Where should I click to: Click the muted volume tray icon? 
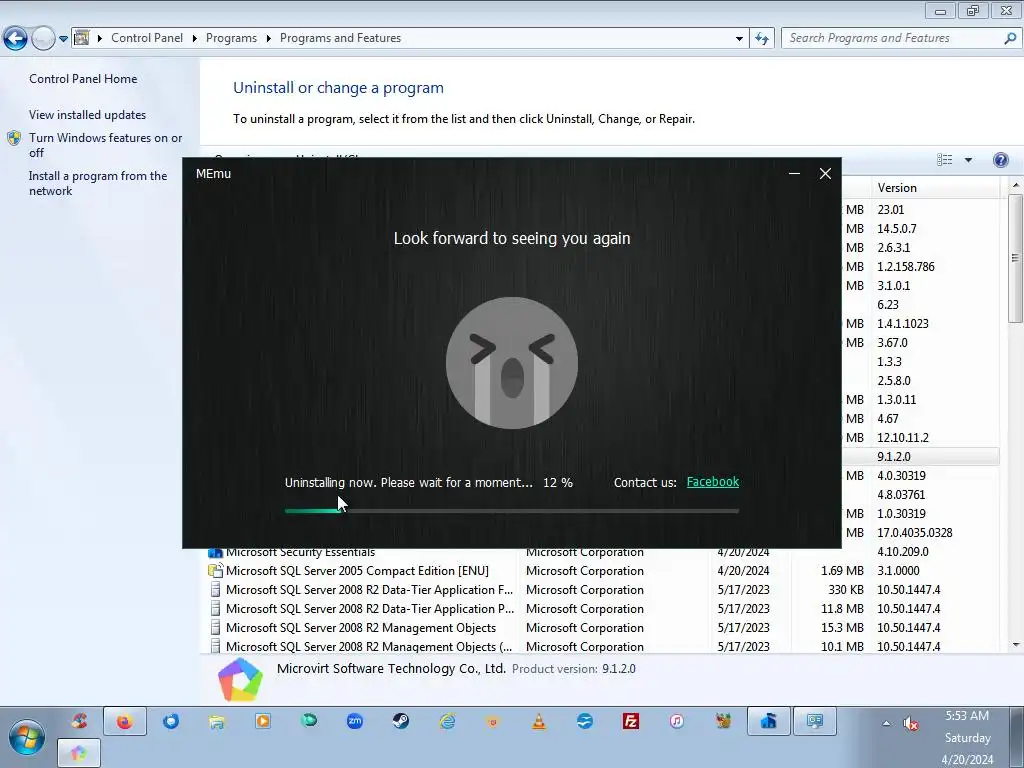910,723
